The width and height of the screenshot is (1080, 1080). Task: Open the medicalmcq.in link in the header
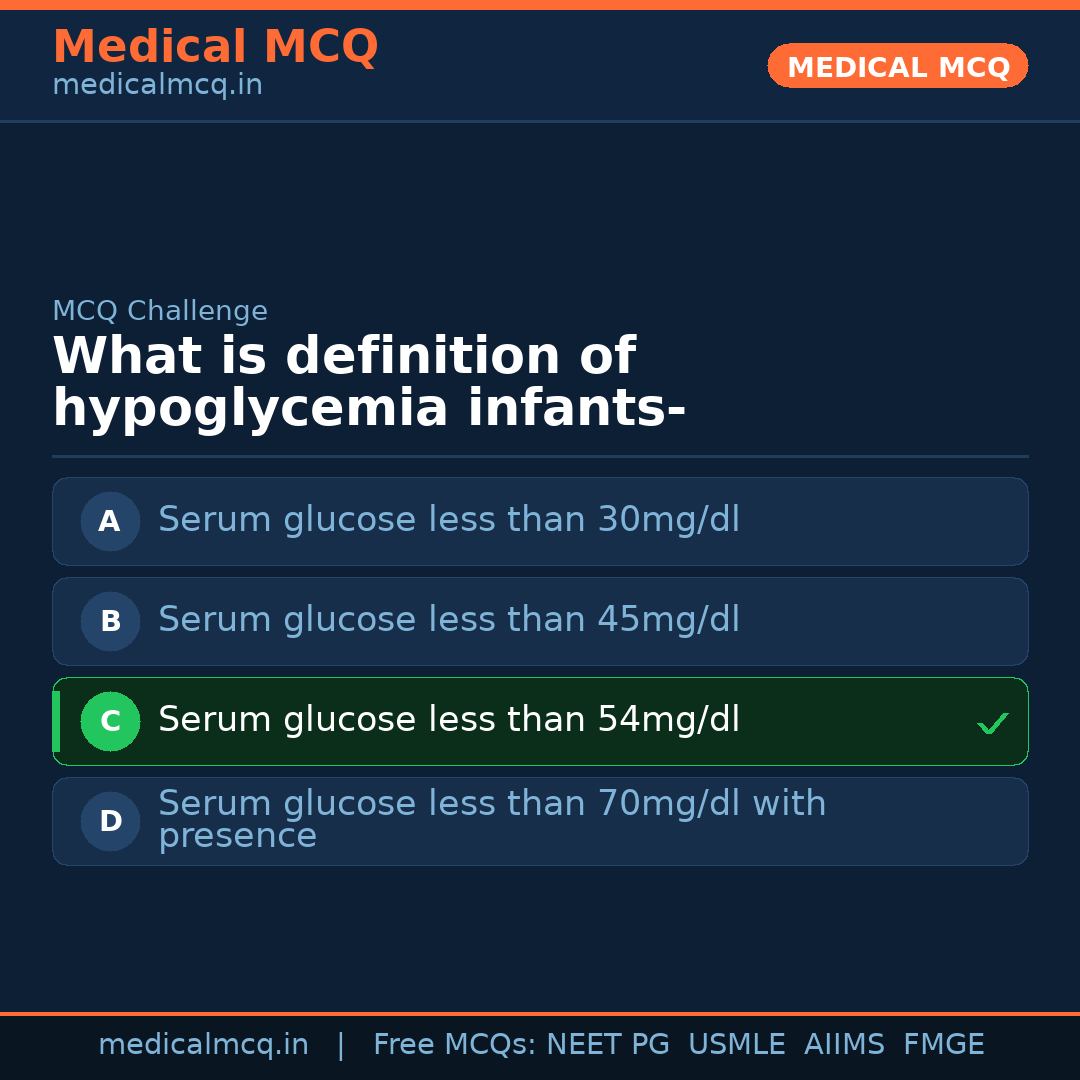pyautogui.click(x=157, y=86)
